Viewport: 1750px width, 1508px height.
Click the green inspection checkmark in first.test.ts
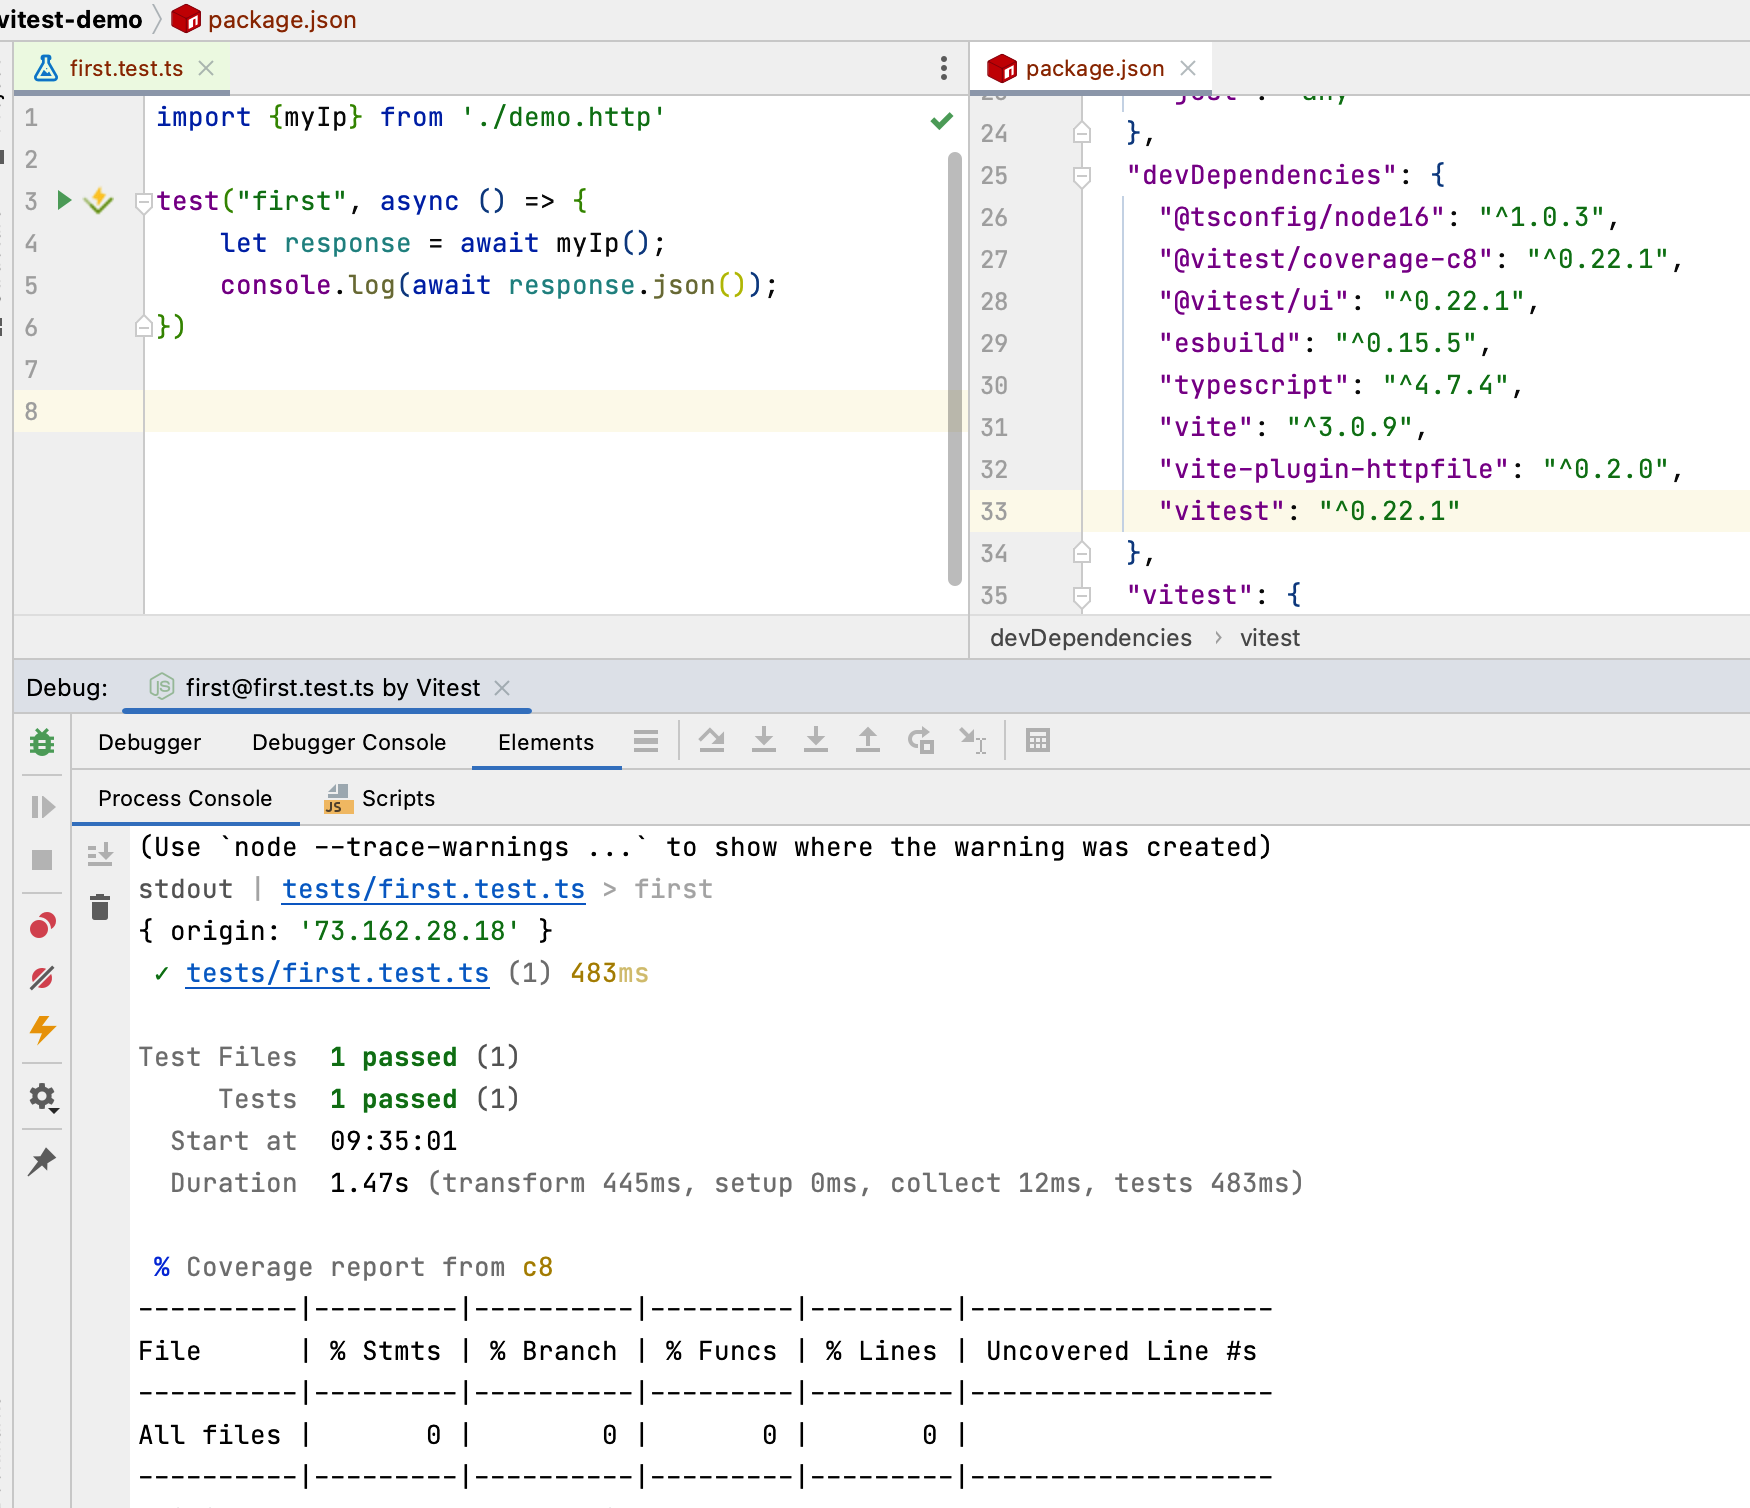tap(941, 121)
